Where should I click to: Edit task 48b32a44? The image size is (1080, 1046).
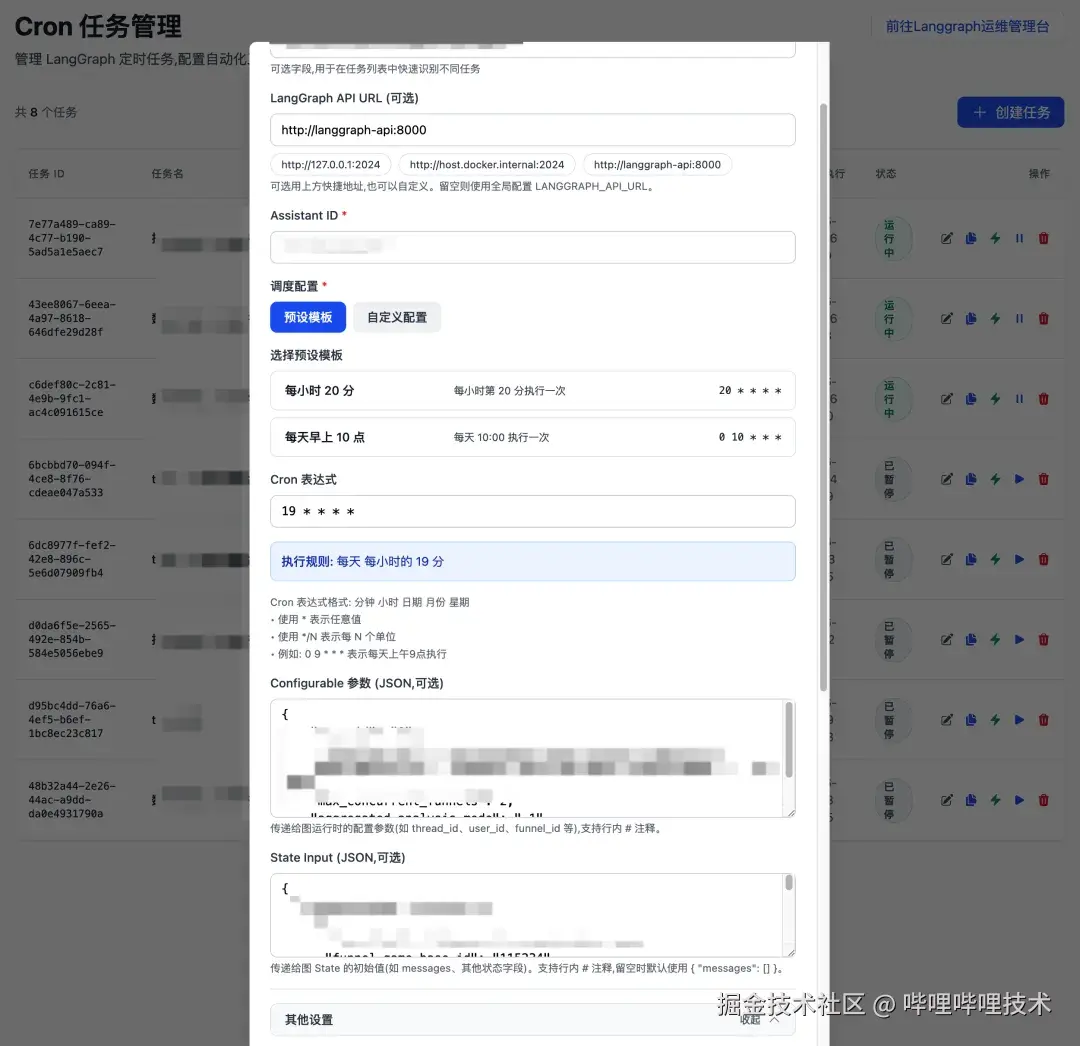[947, 800]
